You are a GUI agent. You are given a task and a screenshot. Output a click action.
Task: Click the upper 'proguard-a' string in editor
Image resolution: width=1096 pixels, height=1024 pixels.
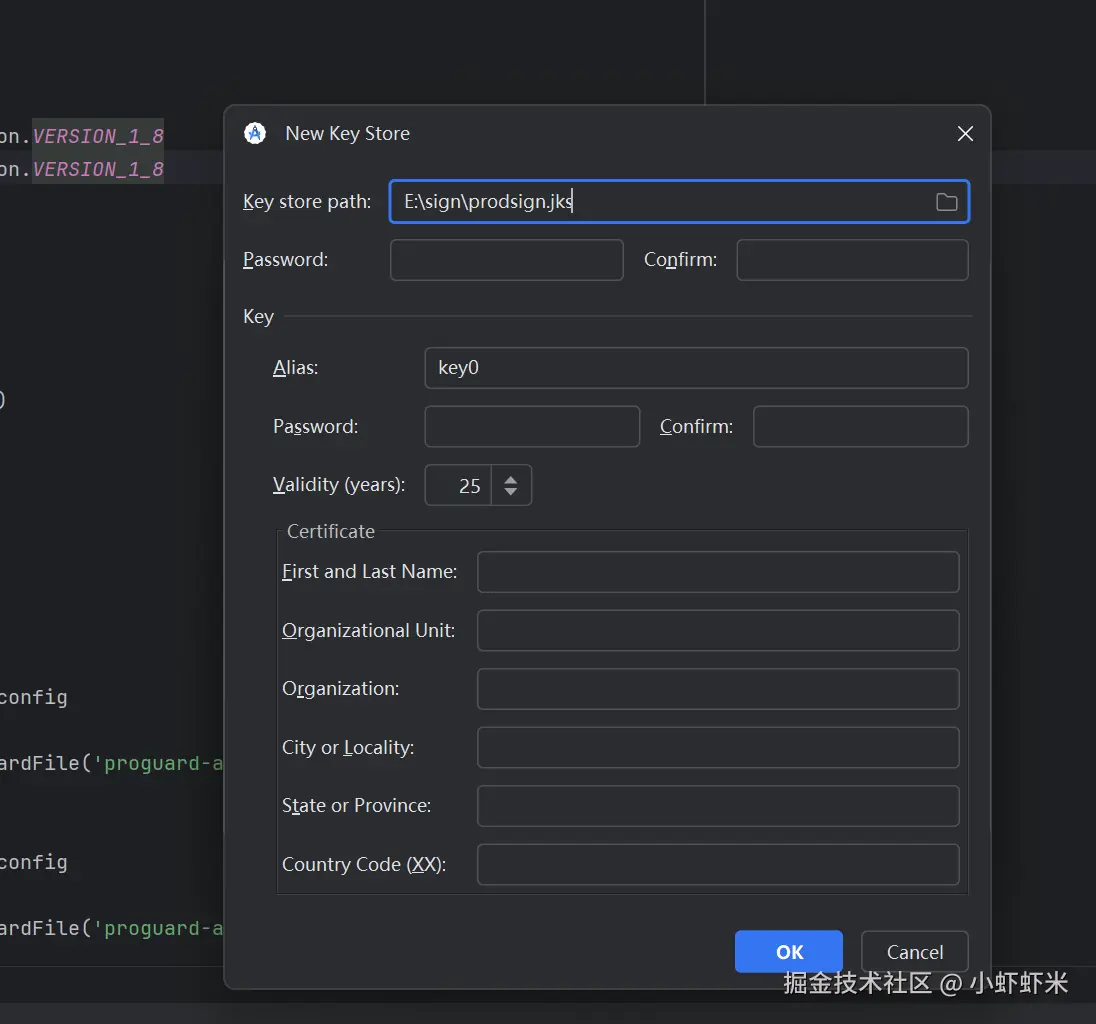(x=158, y=763)
